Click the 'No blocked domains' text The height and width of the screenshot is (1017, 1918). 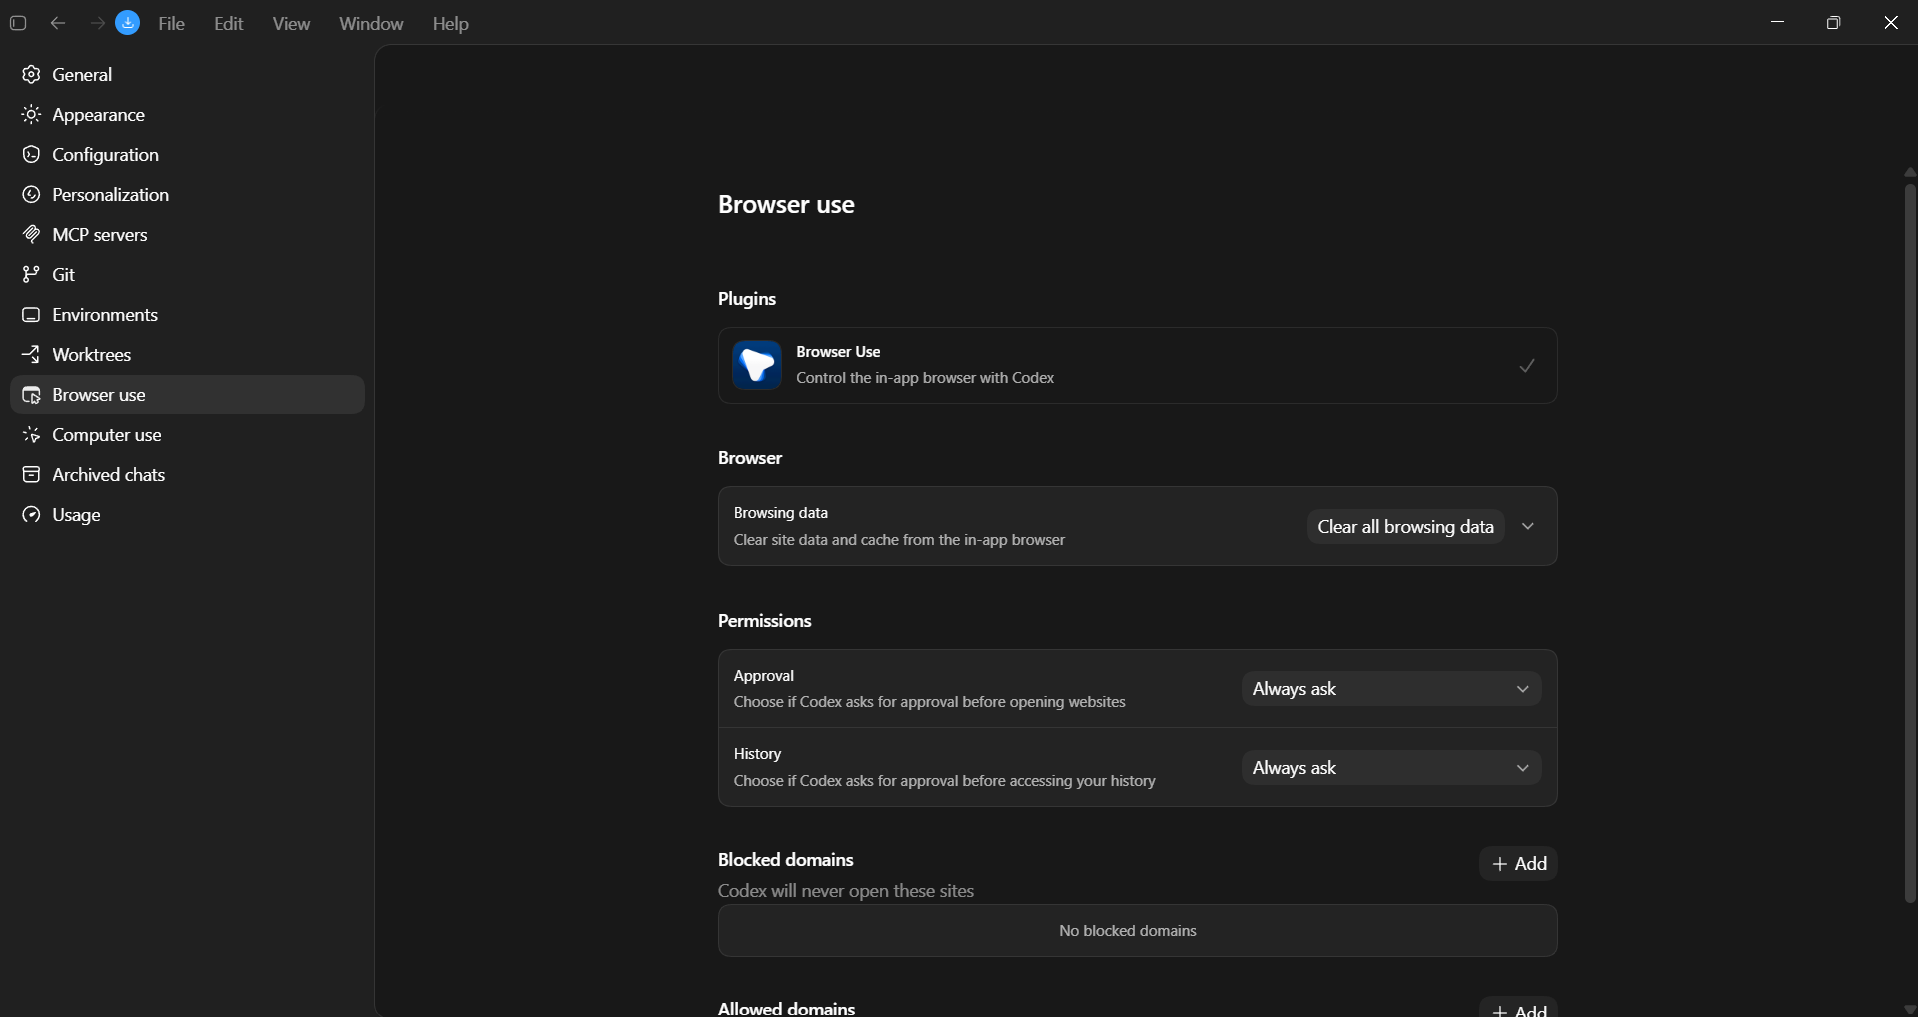1128,931
